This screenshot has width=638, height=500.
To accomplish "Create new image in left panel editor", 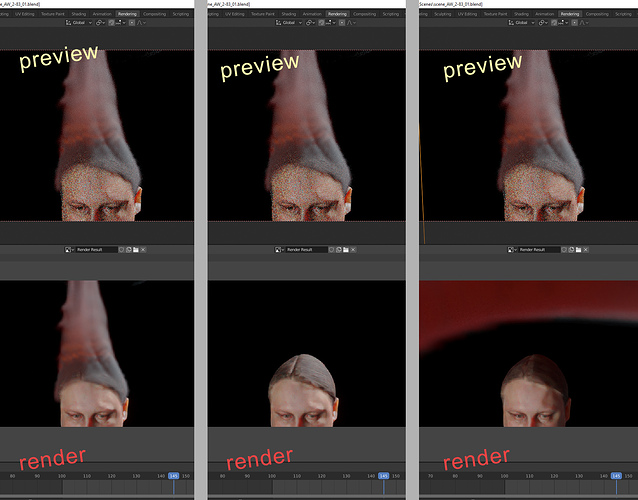I will pos(129,249).
